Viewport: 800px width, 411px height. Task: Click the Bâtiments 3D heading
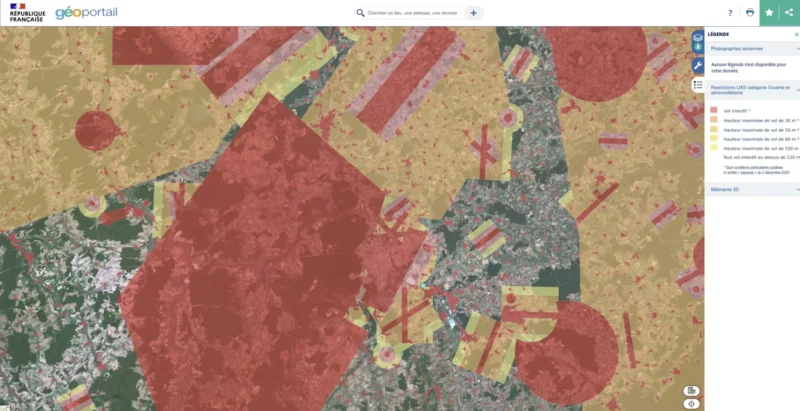724,189
